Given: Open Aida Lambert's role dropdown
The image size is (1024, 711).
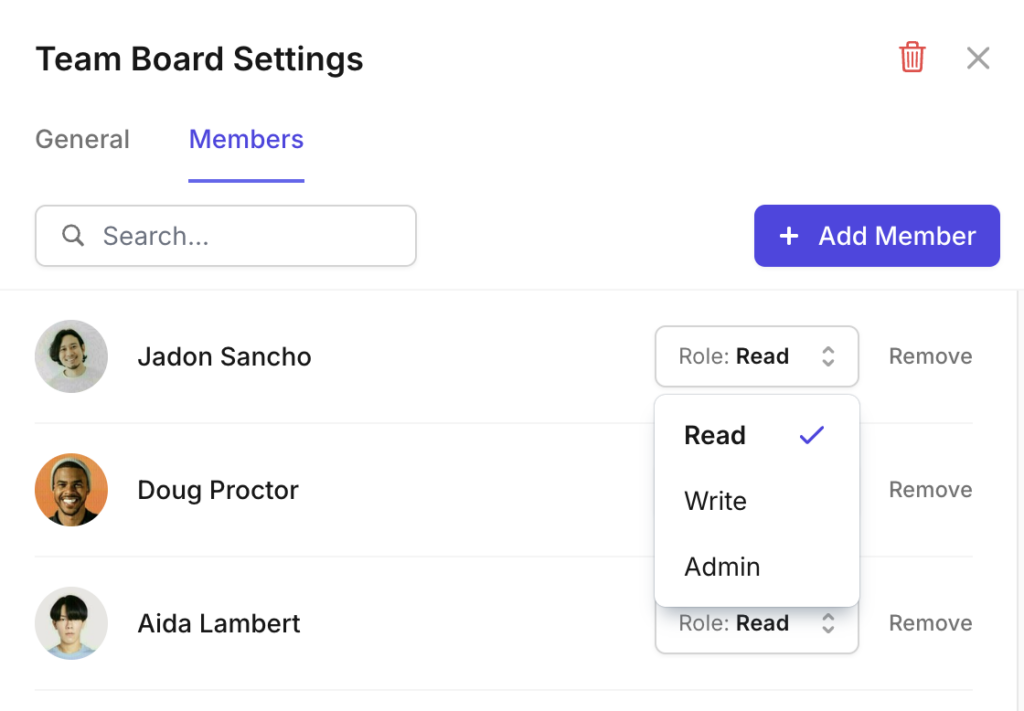Looking at the screenshot, I should 756,629.
